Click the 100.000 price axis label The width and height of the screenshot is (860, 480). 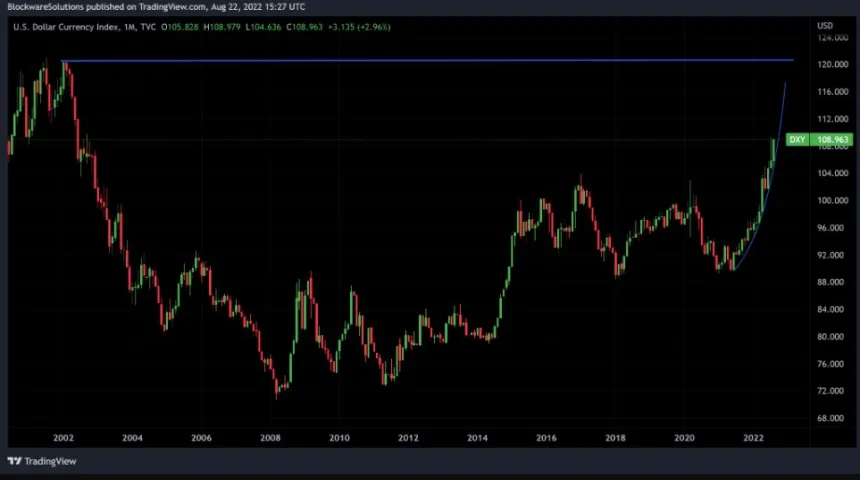(x=833, y=201)
